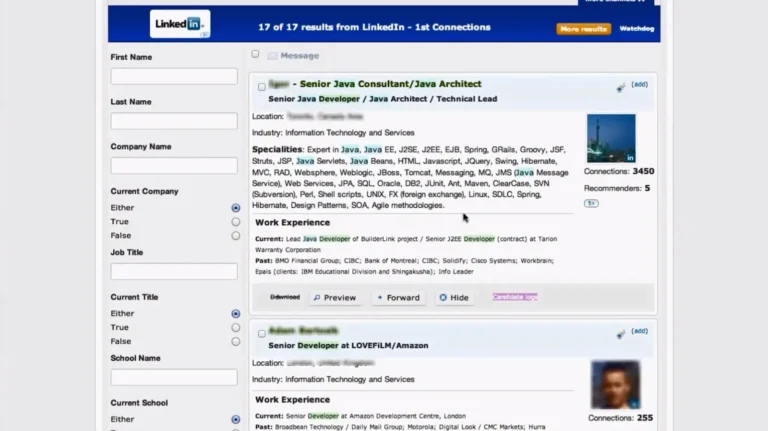Open the second candidate's profile photo

tap(615, 384)
